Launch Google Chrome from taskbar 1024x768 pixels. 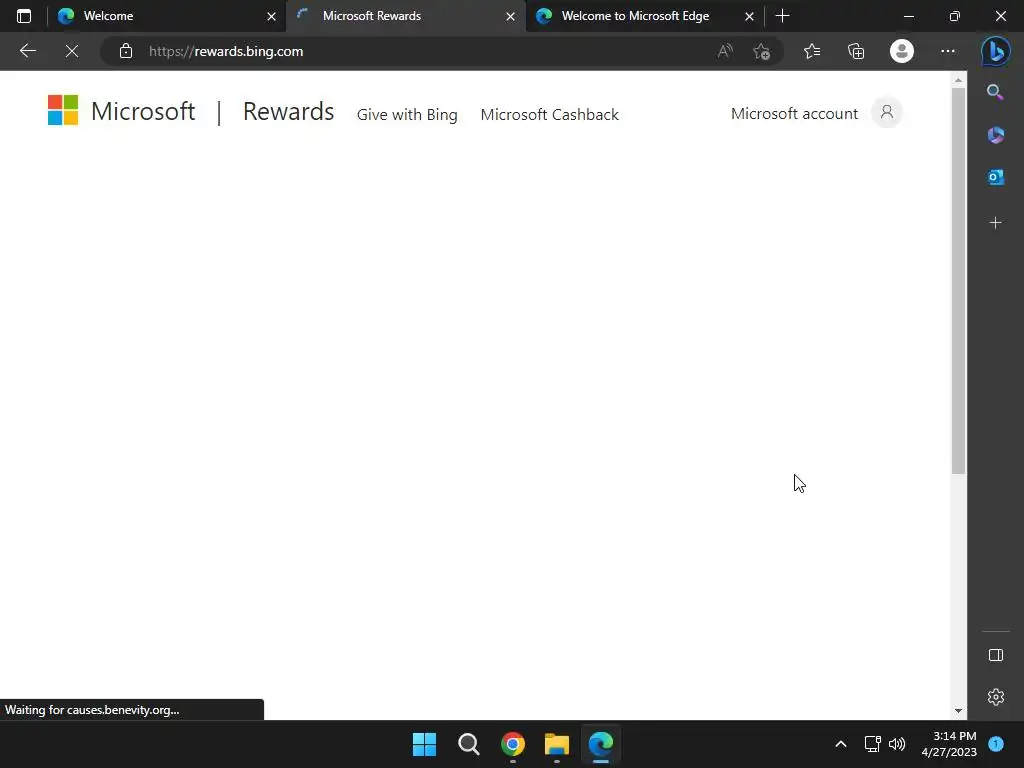[513, 744]
